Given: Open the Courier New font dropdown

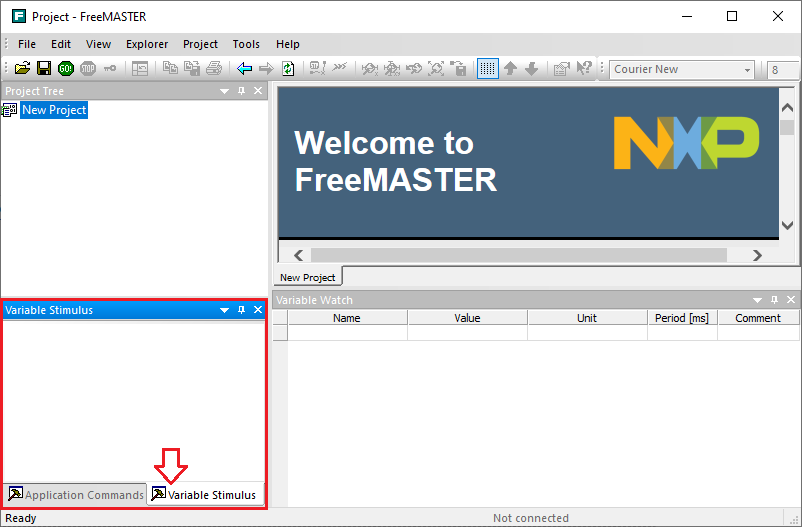Looking at the screenshot, I should click(x=747, y=70).
